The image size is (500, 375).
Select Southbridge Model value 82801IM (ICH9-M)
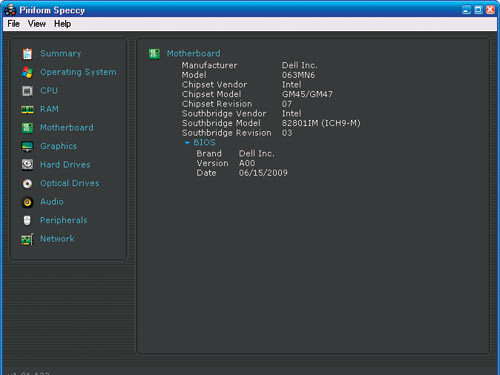coord(321,123)
